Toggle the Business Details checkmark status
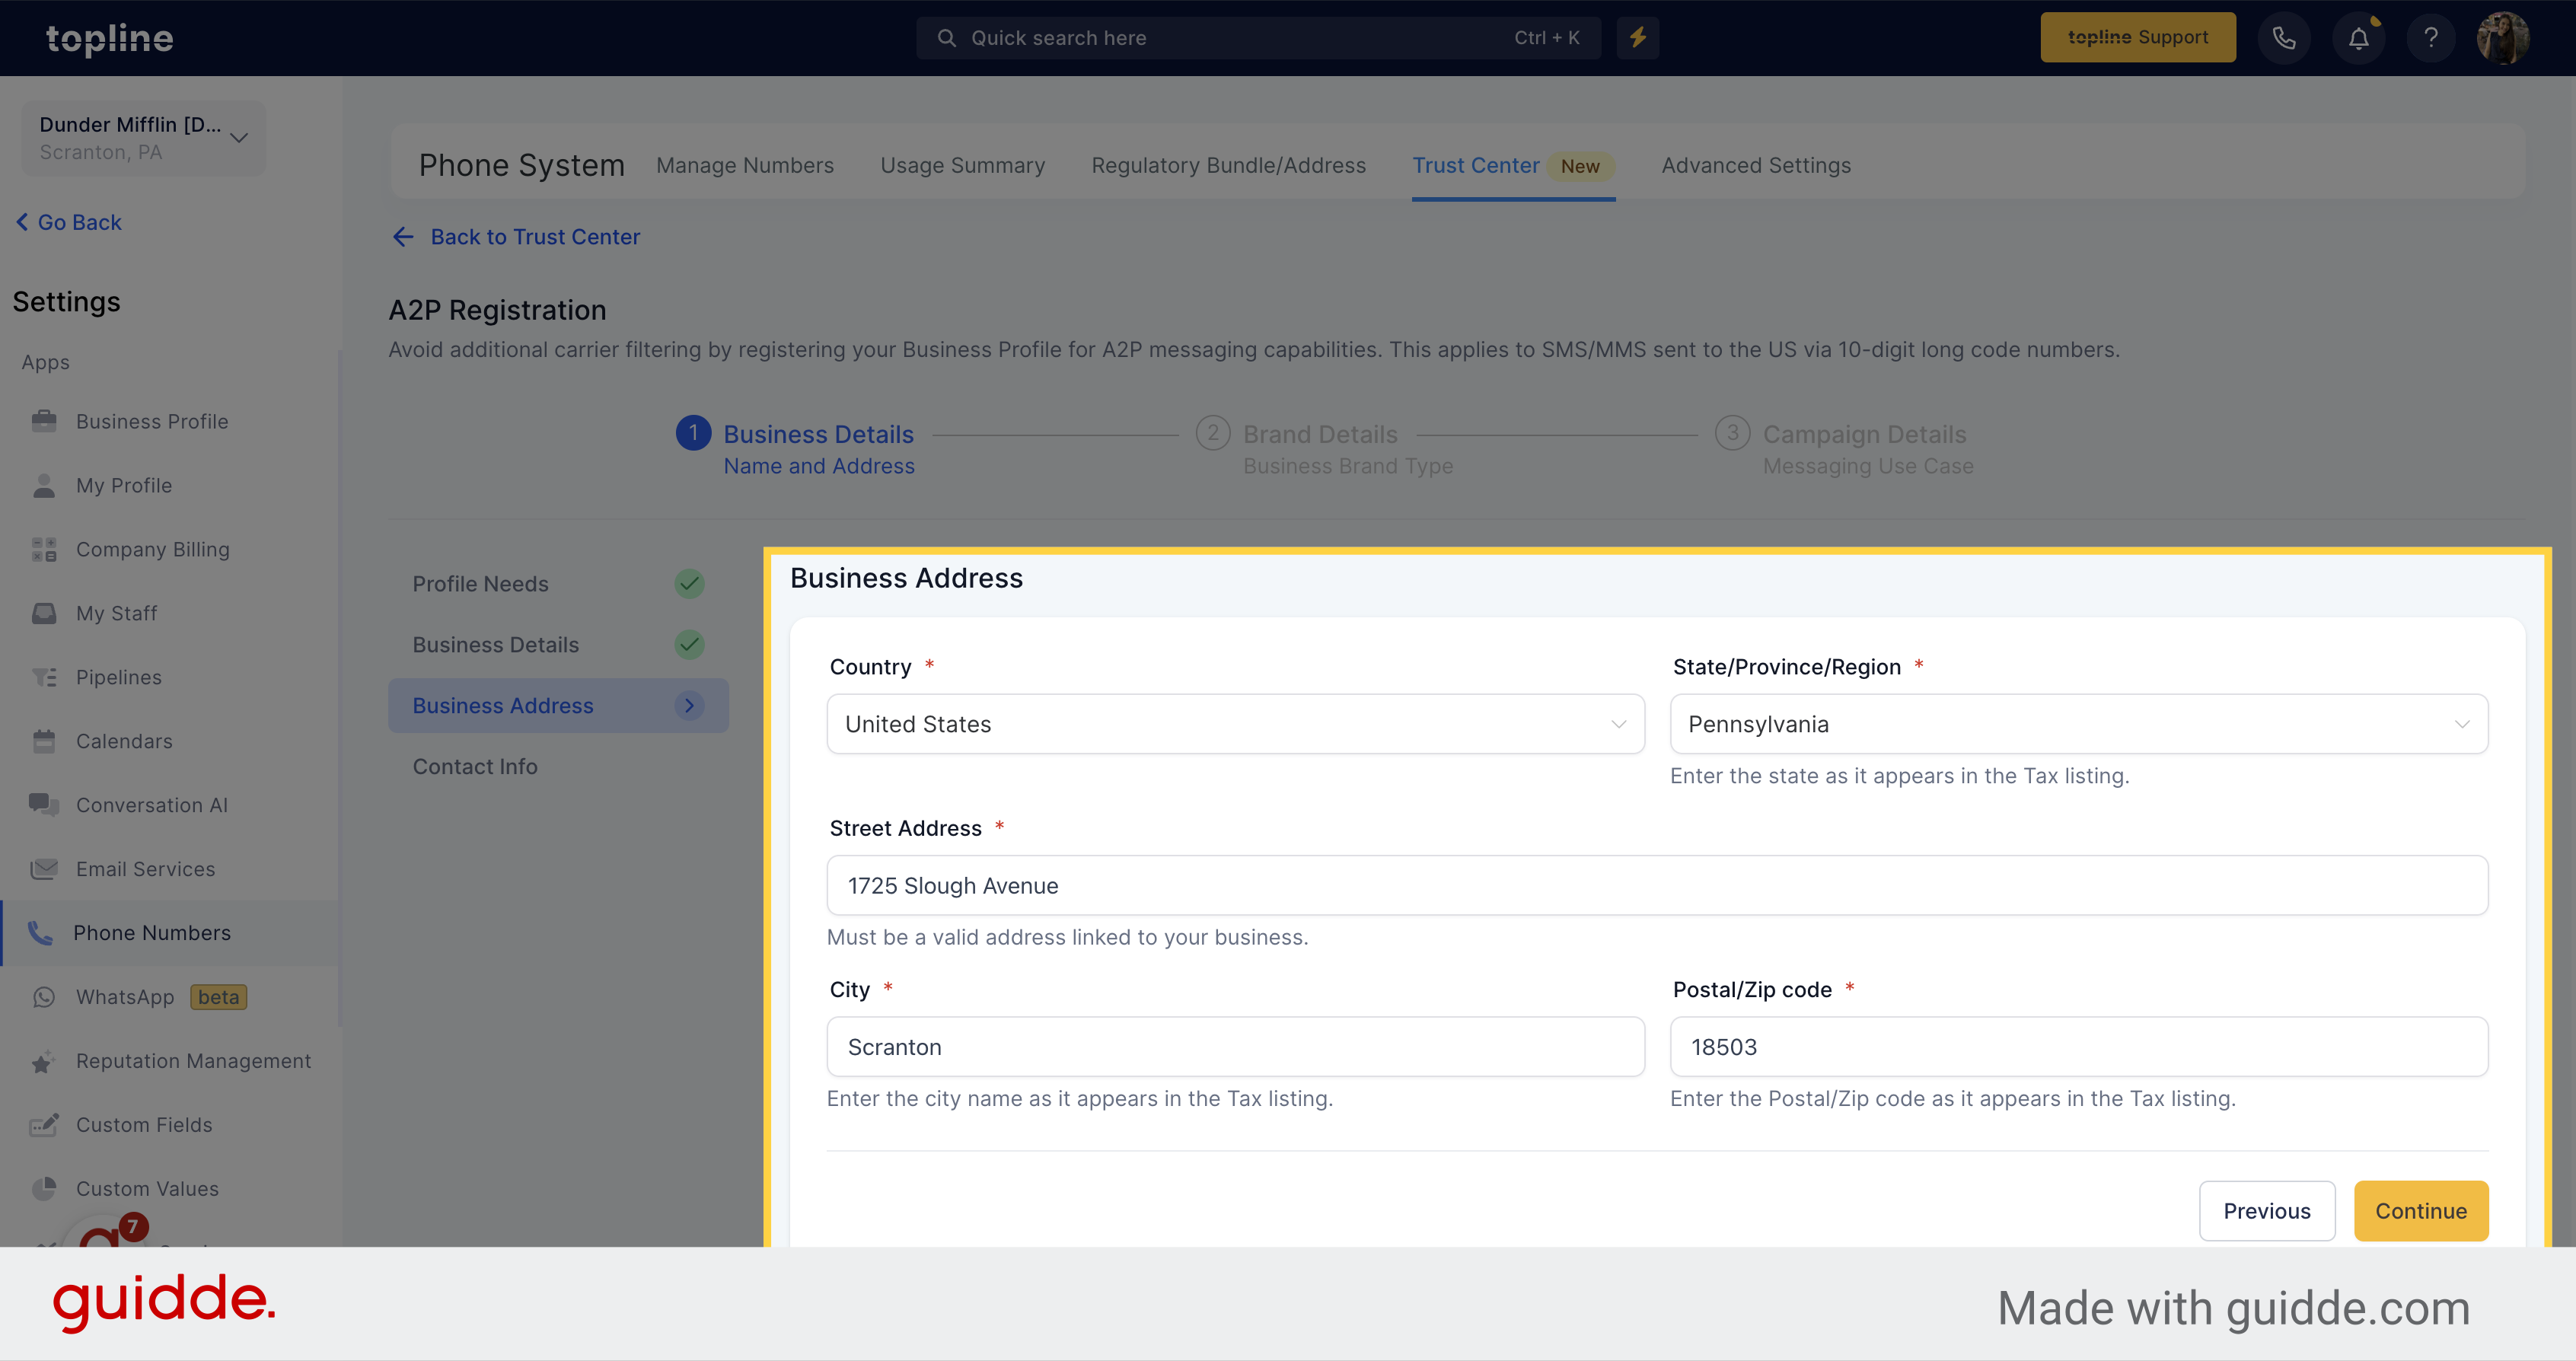The width and height of the screenshot is (2576, 1361). click(690, 644)
